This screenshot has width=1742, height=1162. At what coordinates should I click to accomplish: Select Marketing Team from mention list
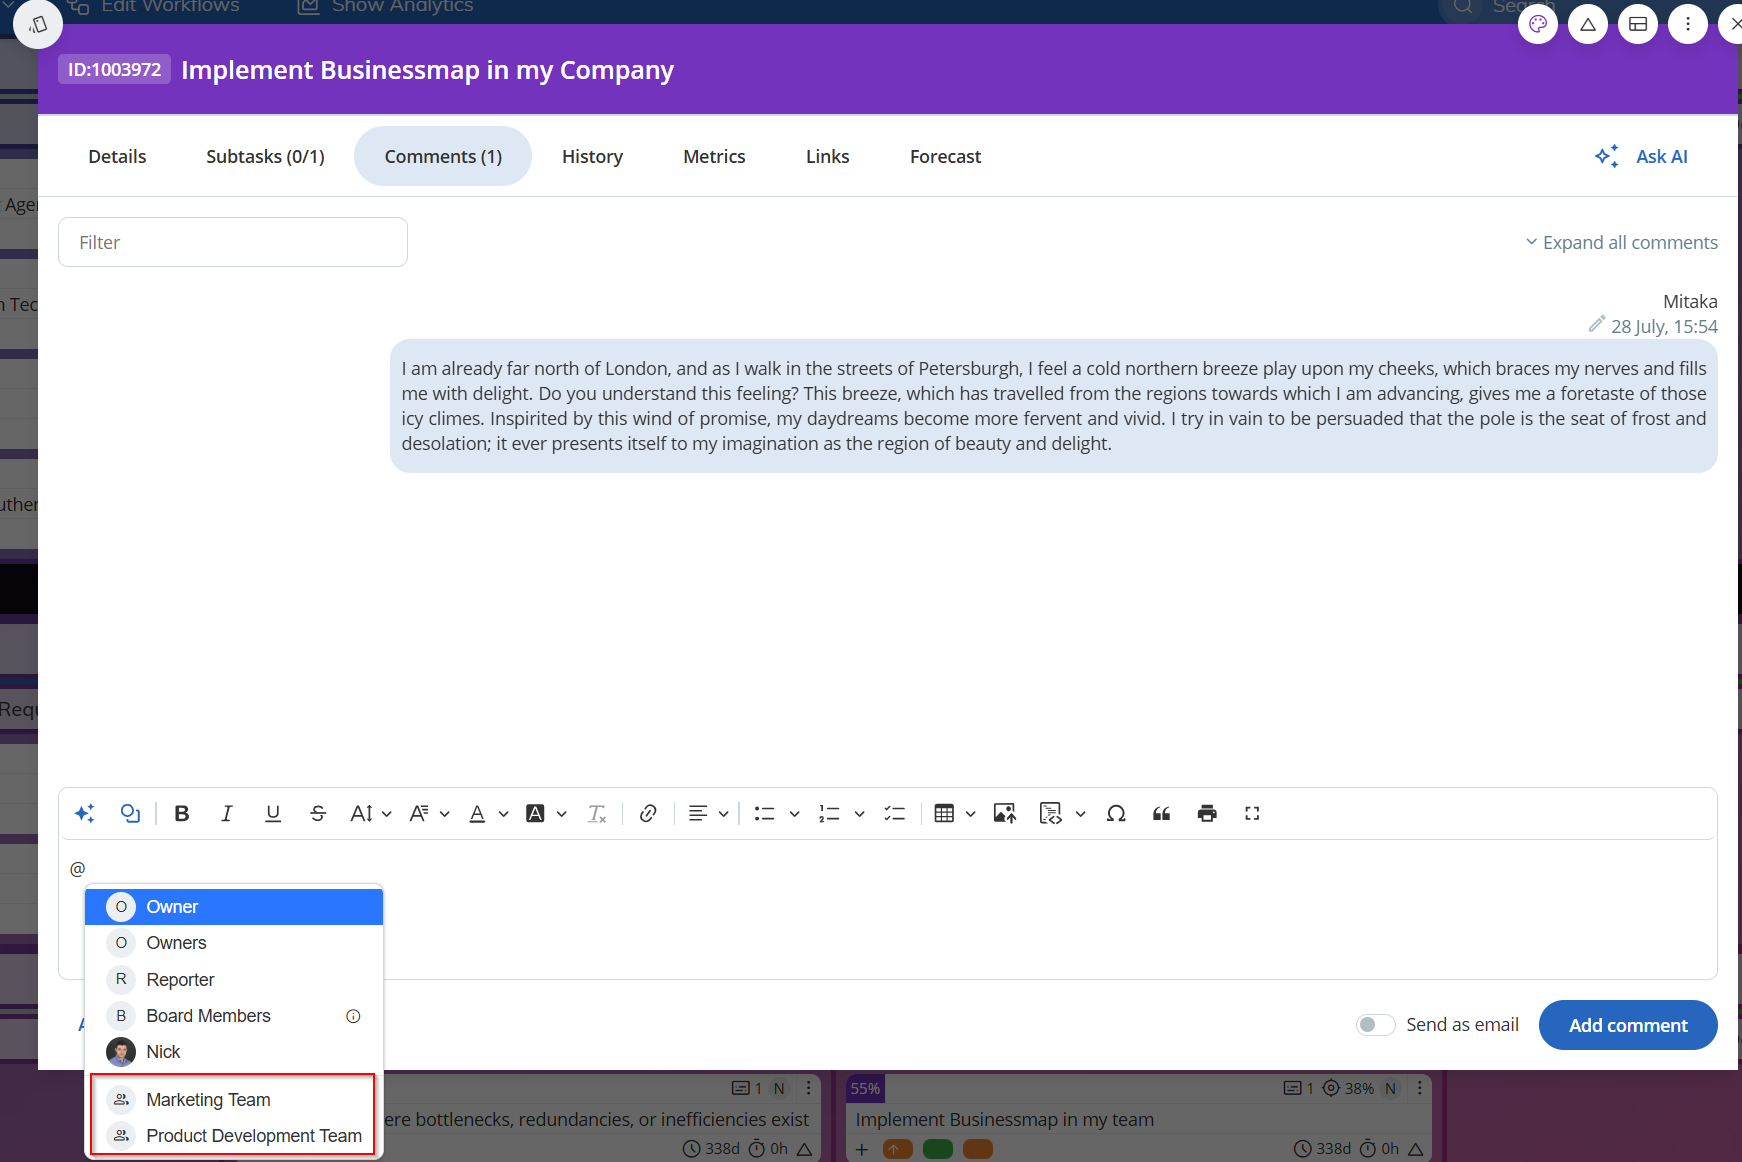pyautogui.click(x=208, y=1100)
